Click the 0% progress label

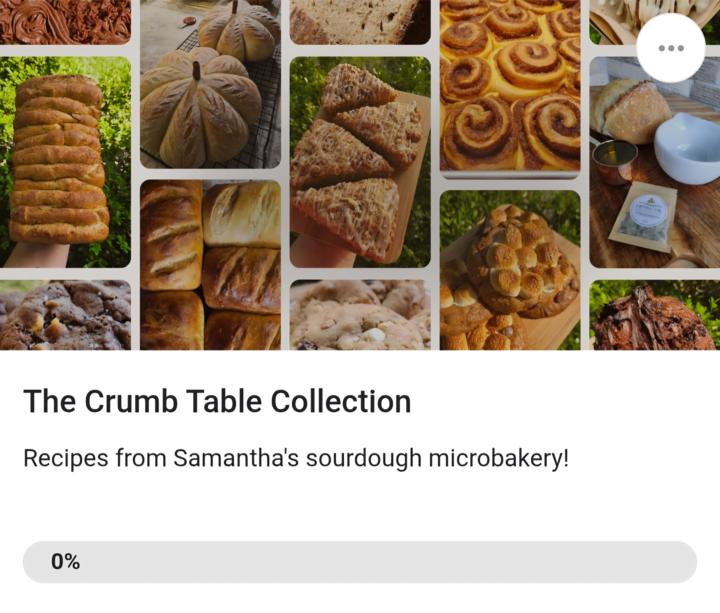pos(66,562)
